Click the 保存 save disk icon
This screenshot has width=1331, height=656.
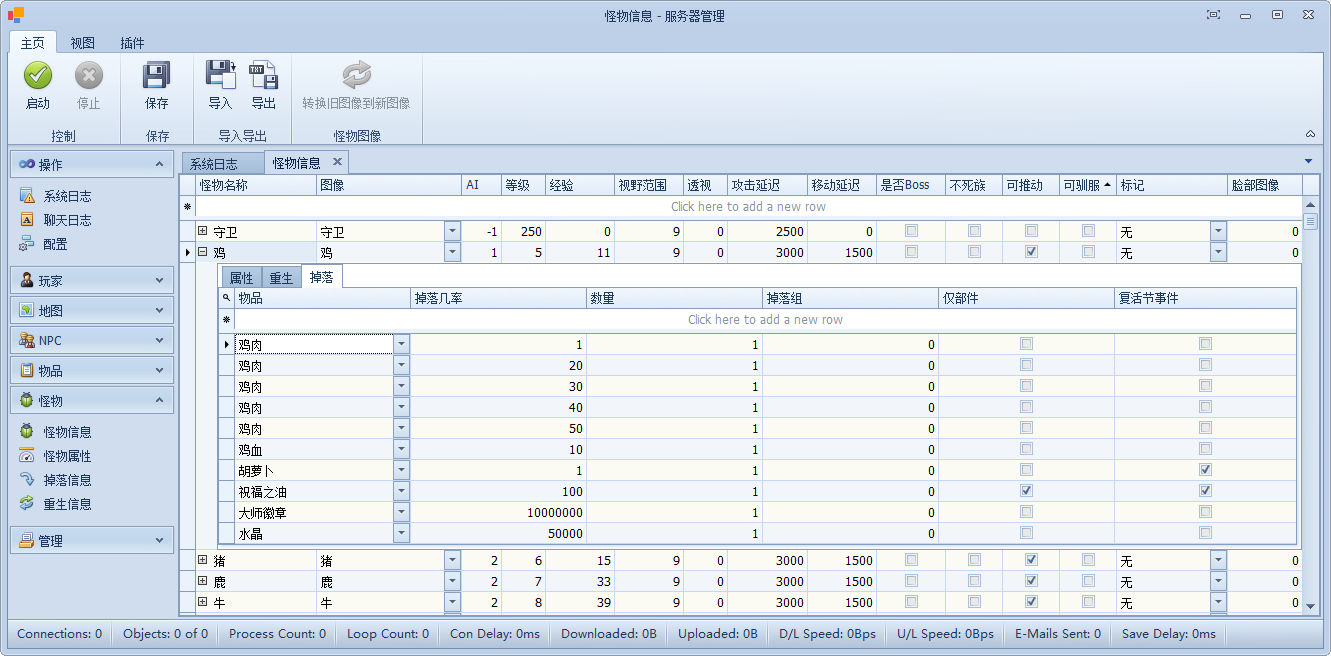click(156, 76)
